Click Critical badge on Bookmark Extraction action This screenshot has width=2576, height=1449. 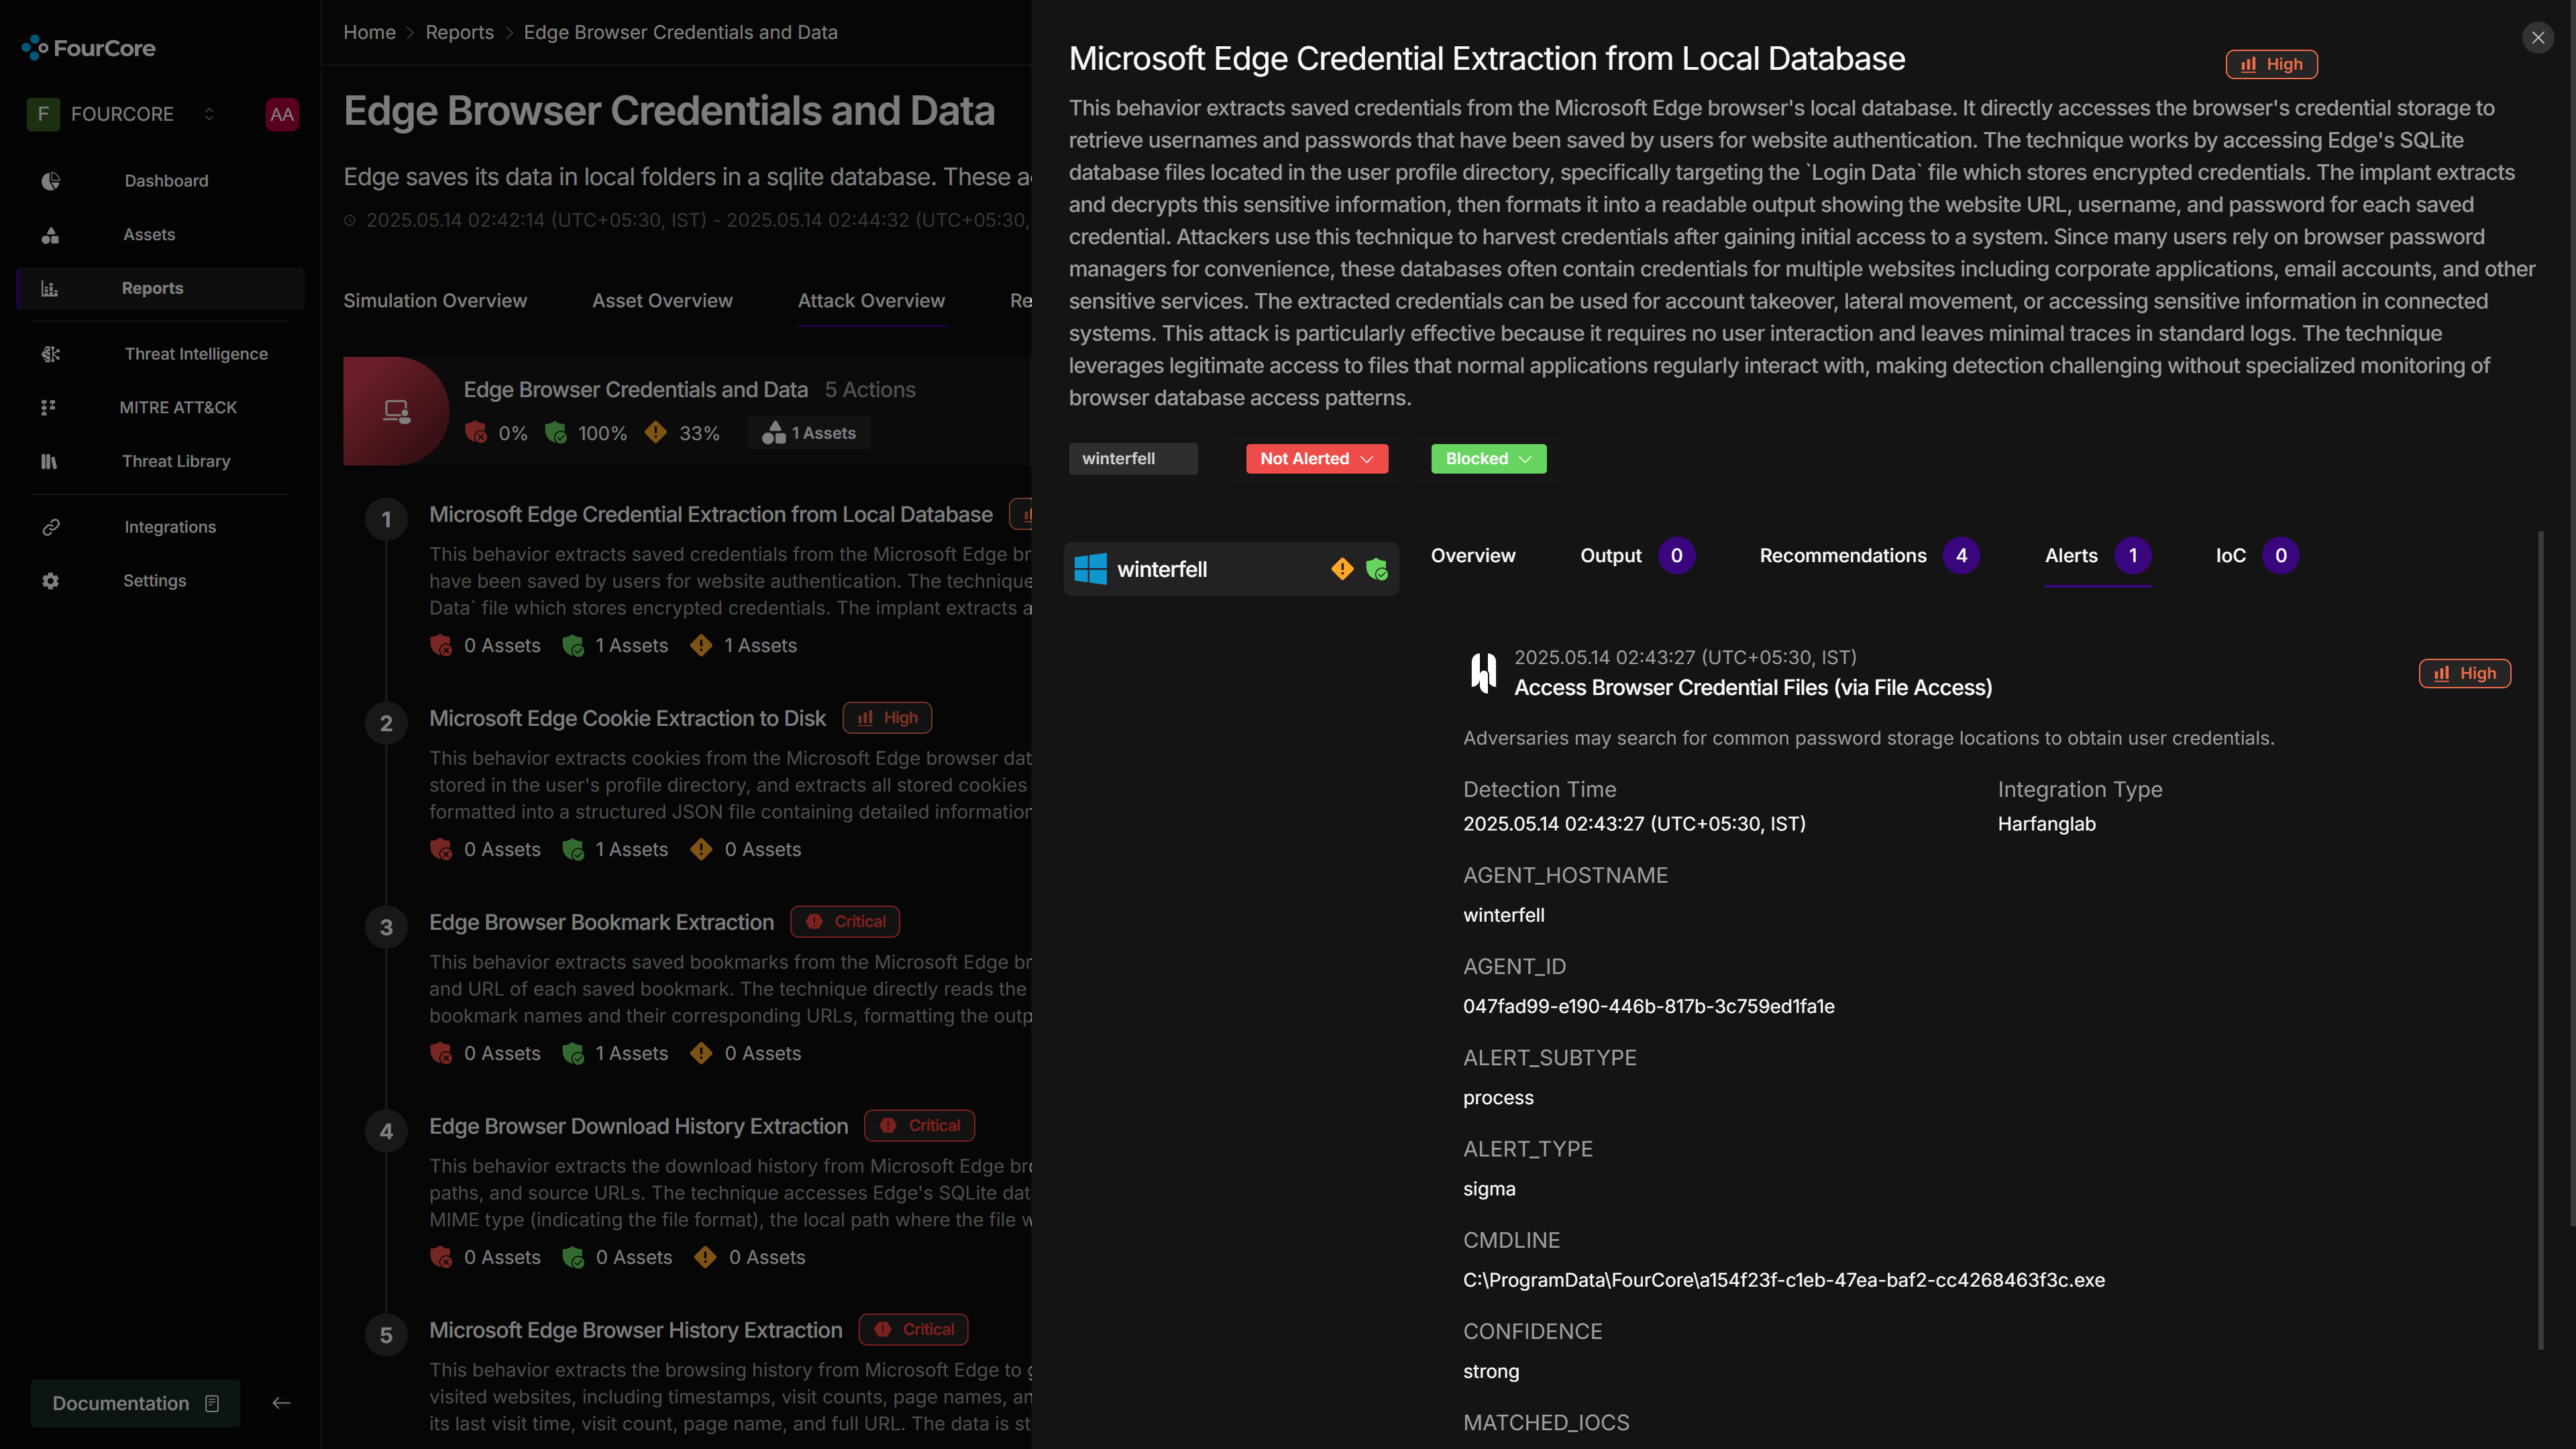(x=845, y=922)
